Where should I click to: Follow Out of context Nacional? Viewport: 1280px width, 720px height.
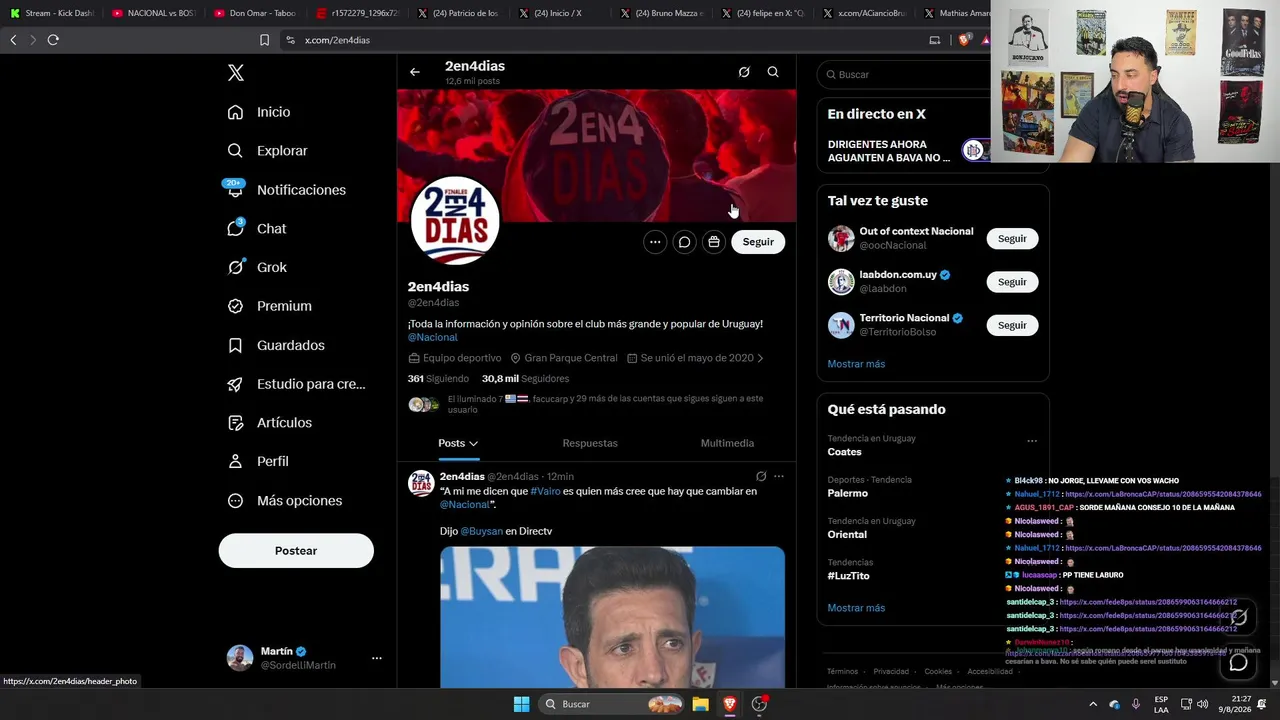(1012, 239)
